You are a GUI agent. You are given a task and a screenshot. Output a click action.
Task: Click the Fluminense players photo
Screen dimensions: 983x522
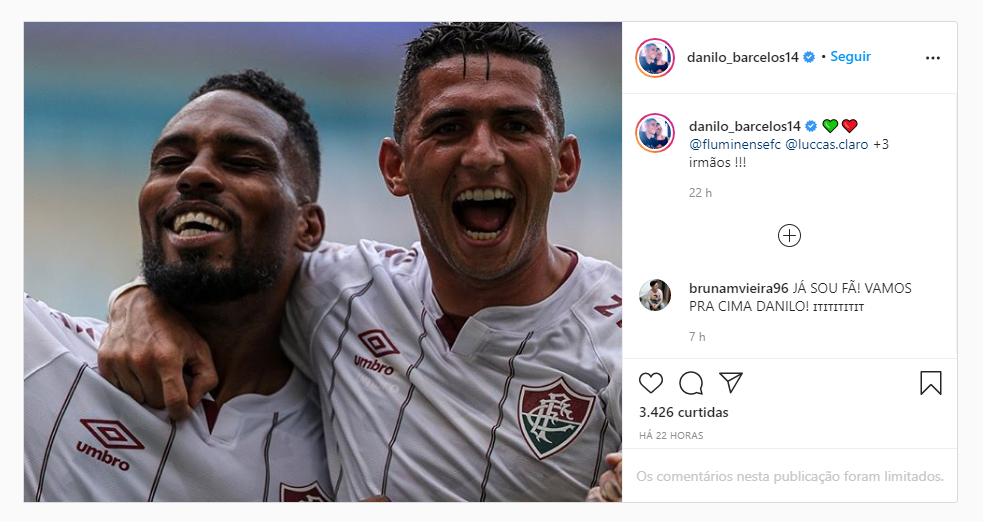pyautogui.click(x=323, y=262)
